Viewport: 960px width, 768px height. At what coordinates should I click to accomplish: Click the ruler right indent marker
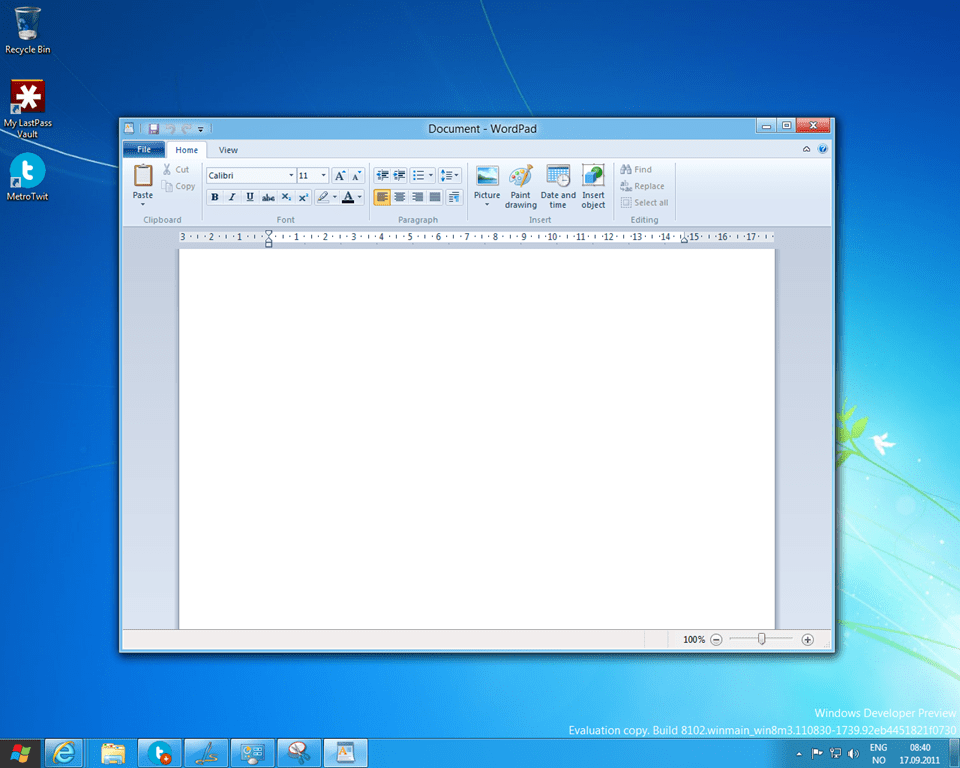(684, 240)
